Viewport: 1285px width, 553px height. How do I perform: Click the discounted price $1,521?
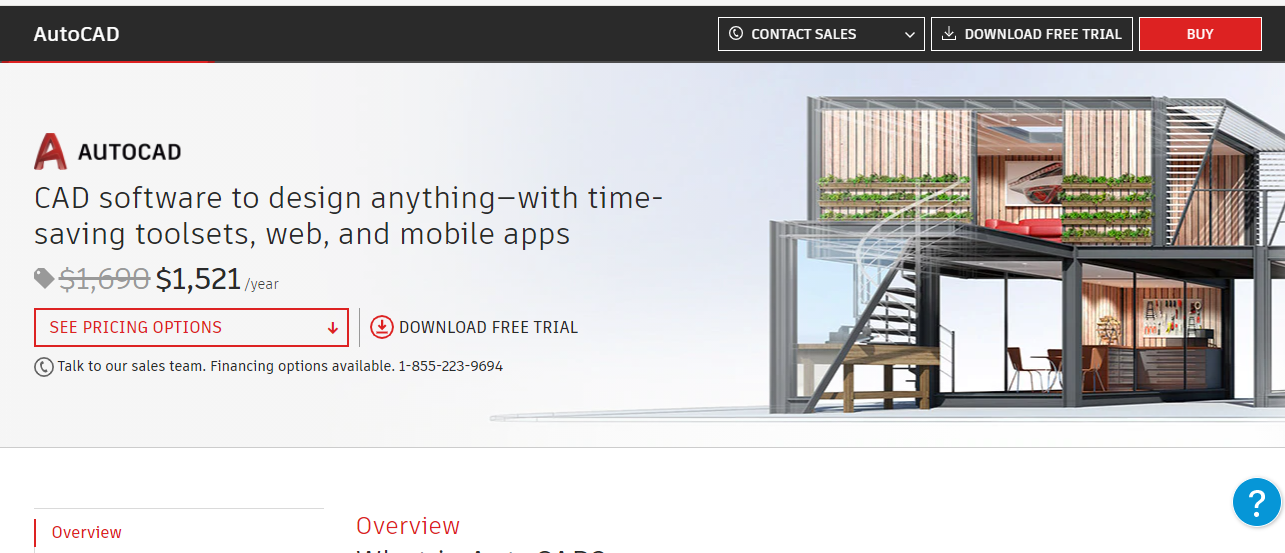[x=199, y=279]
